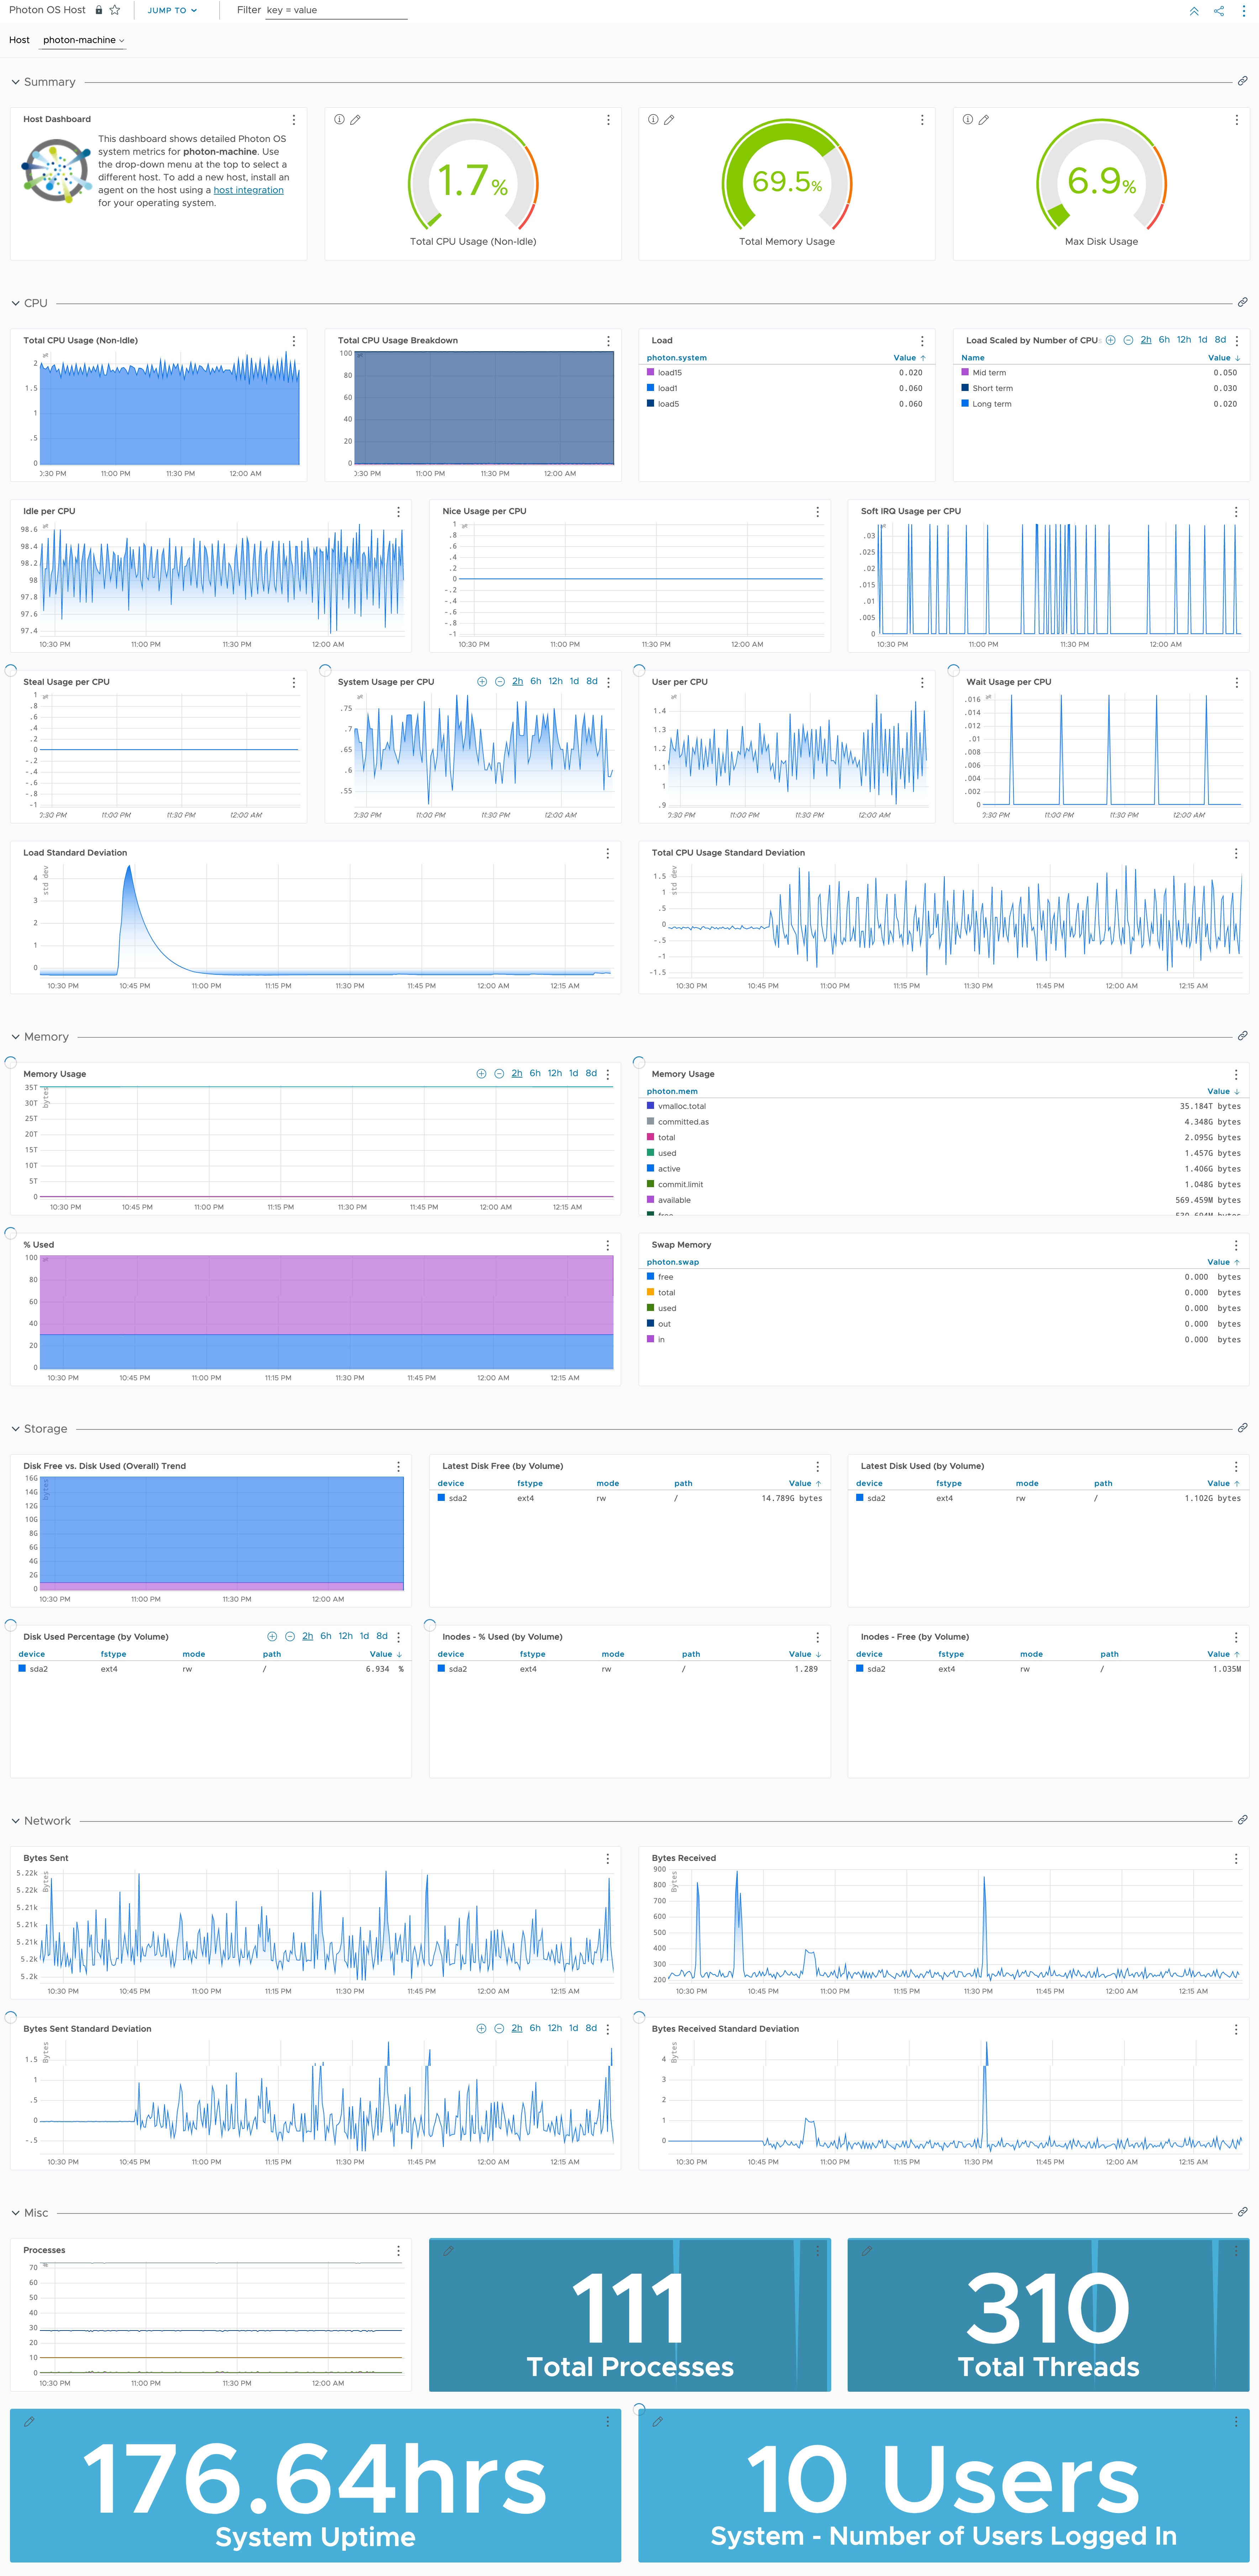Click load15 purple legend swatch
The height and width of the screenshot is (2576, 1259).
pyautogui.click(x=651, y=372)
